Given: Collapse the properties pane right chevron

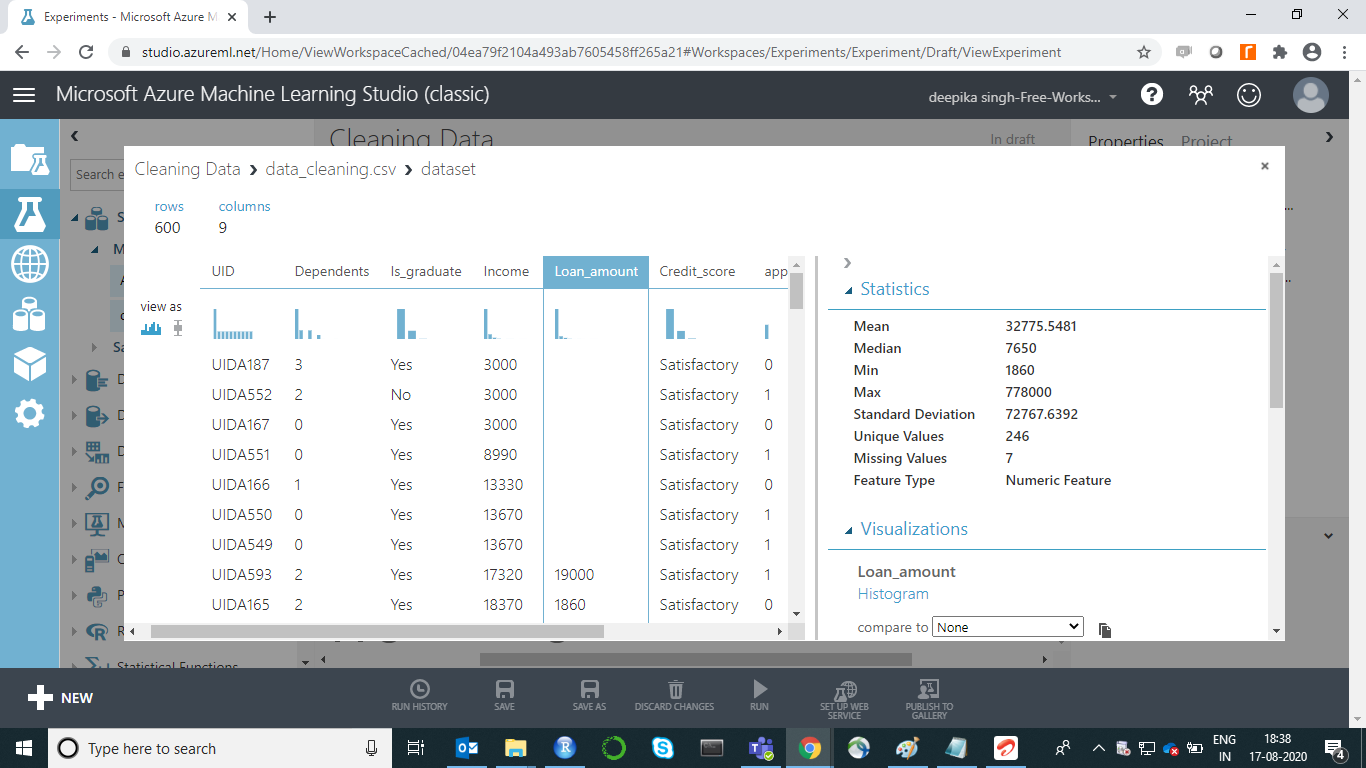Looking at the screenshot, I should [1329, 136].
